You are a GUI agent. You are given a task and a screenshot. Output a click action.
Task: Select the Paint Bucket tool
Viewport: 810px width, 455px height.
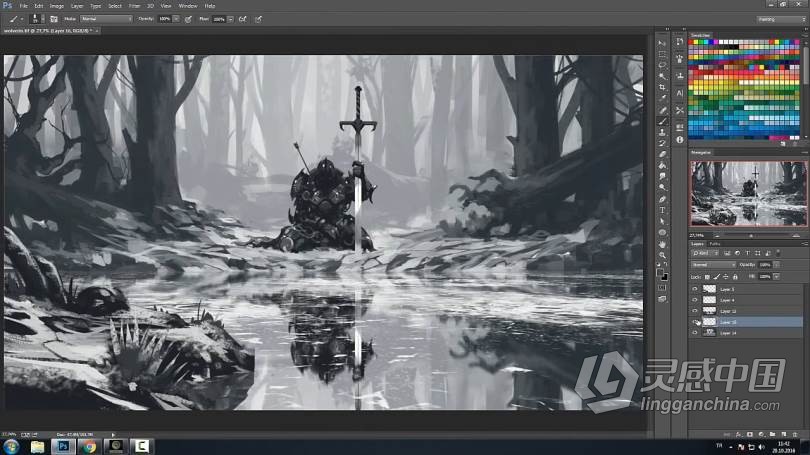click(x=662, y=165)
